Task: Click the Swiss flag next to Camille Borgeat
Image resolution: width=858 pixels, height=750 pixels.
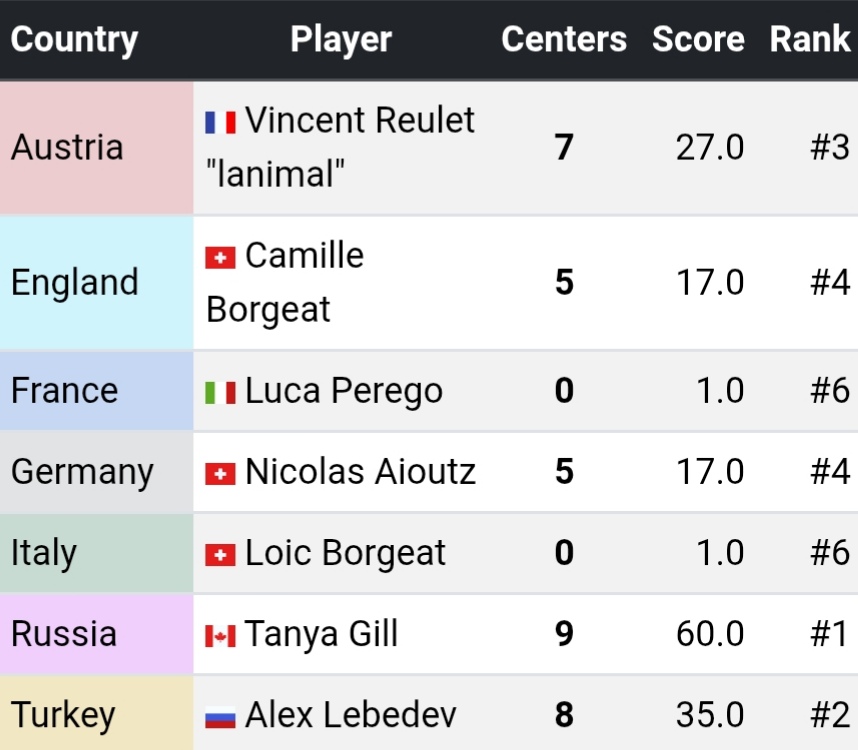Action: pyautogui.click(x=220, y=257)
